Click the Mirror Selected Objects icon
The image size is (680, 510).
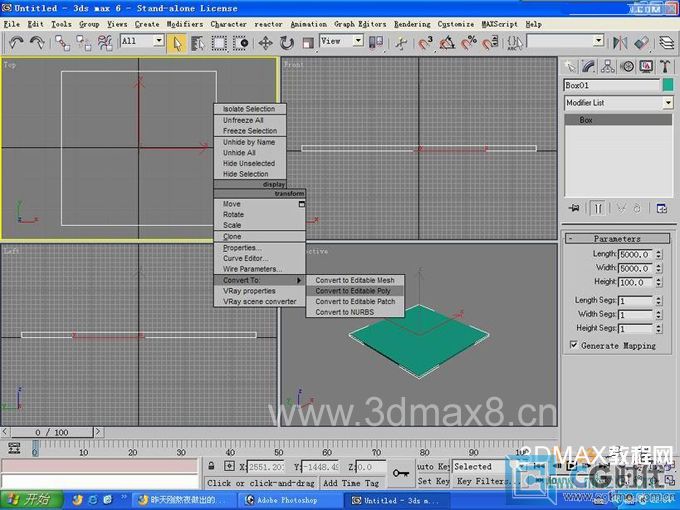point(620,42)
